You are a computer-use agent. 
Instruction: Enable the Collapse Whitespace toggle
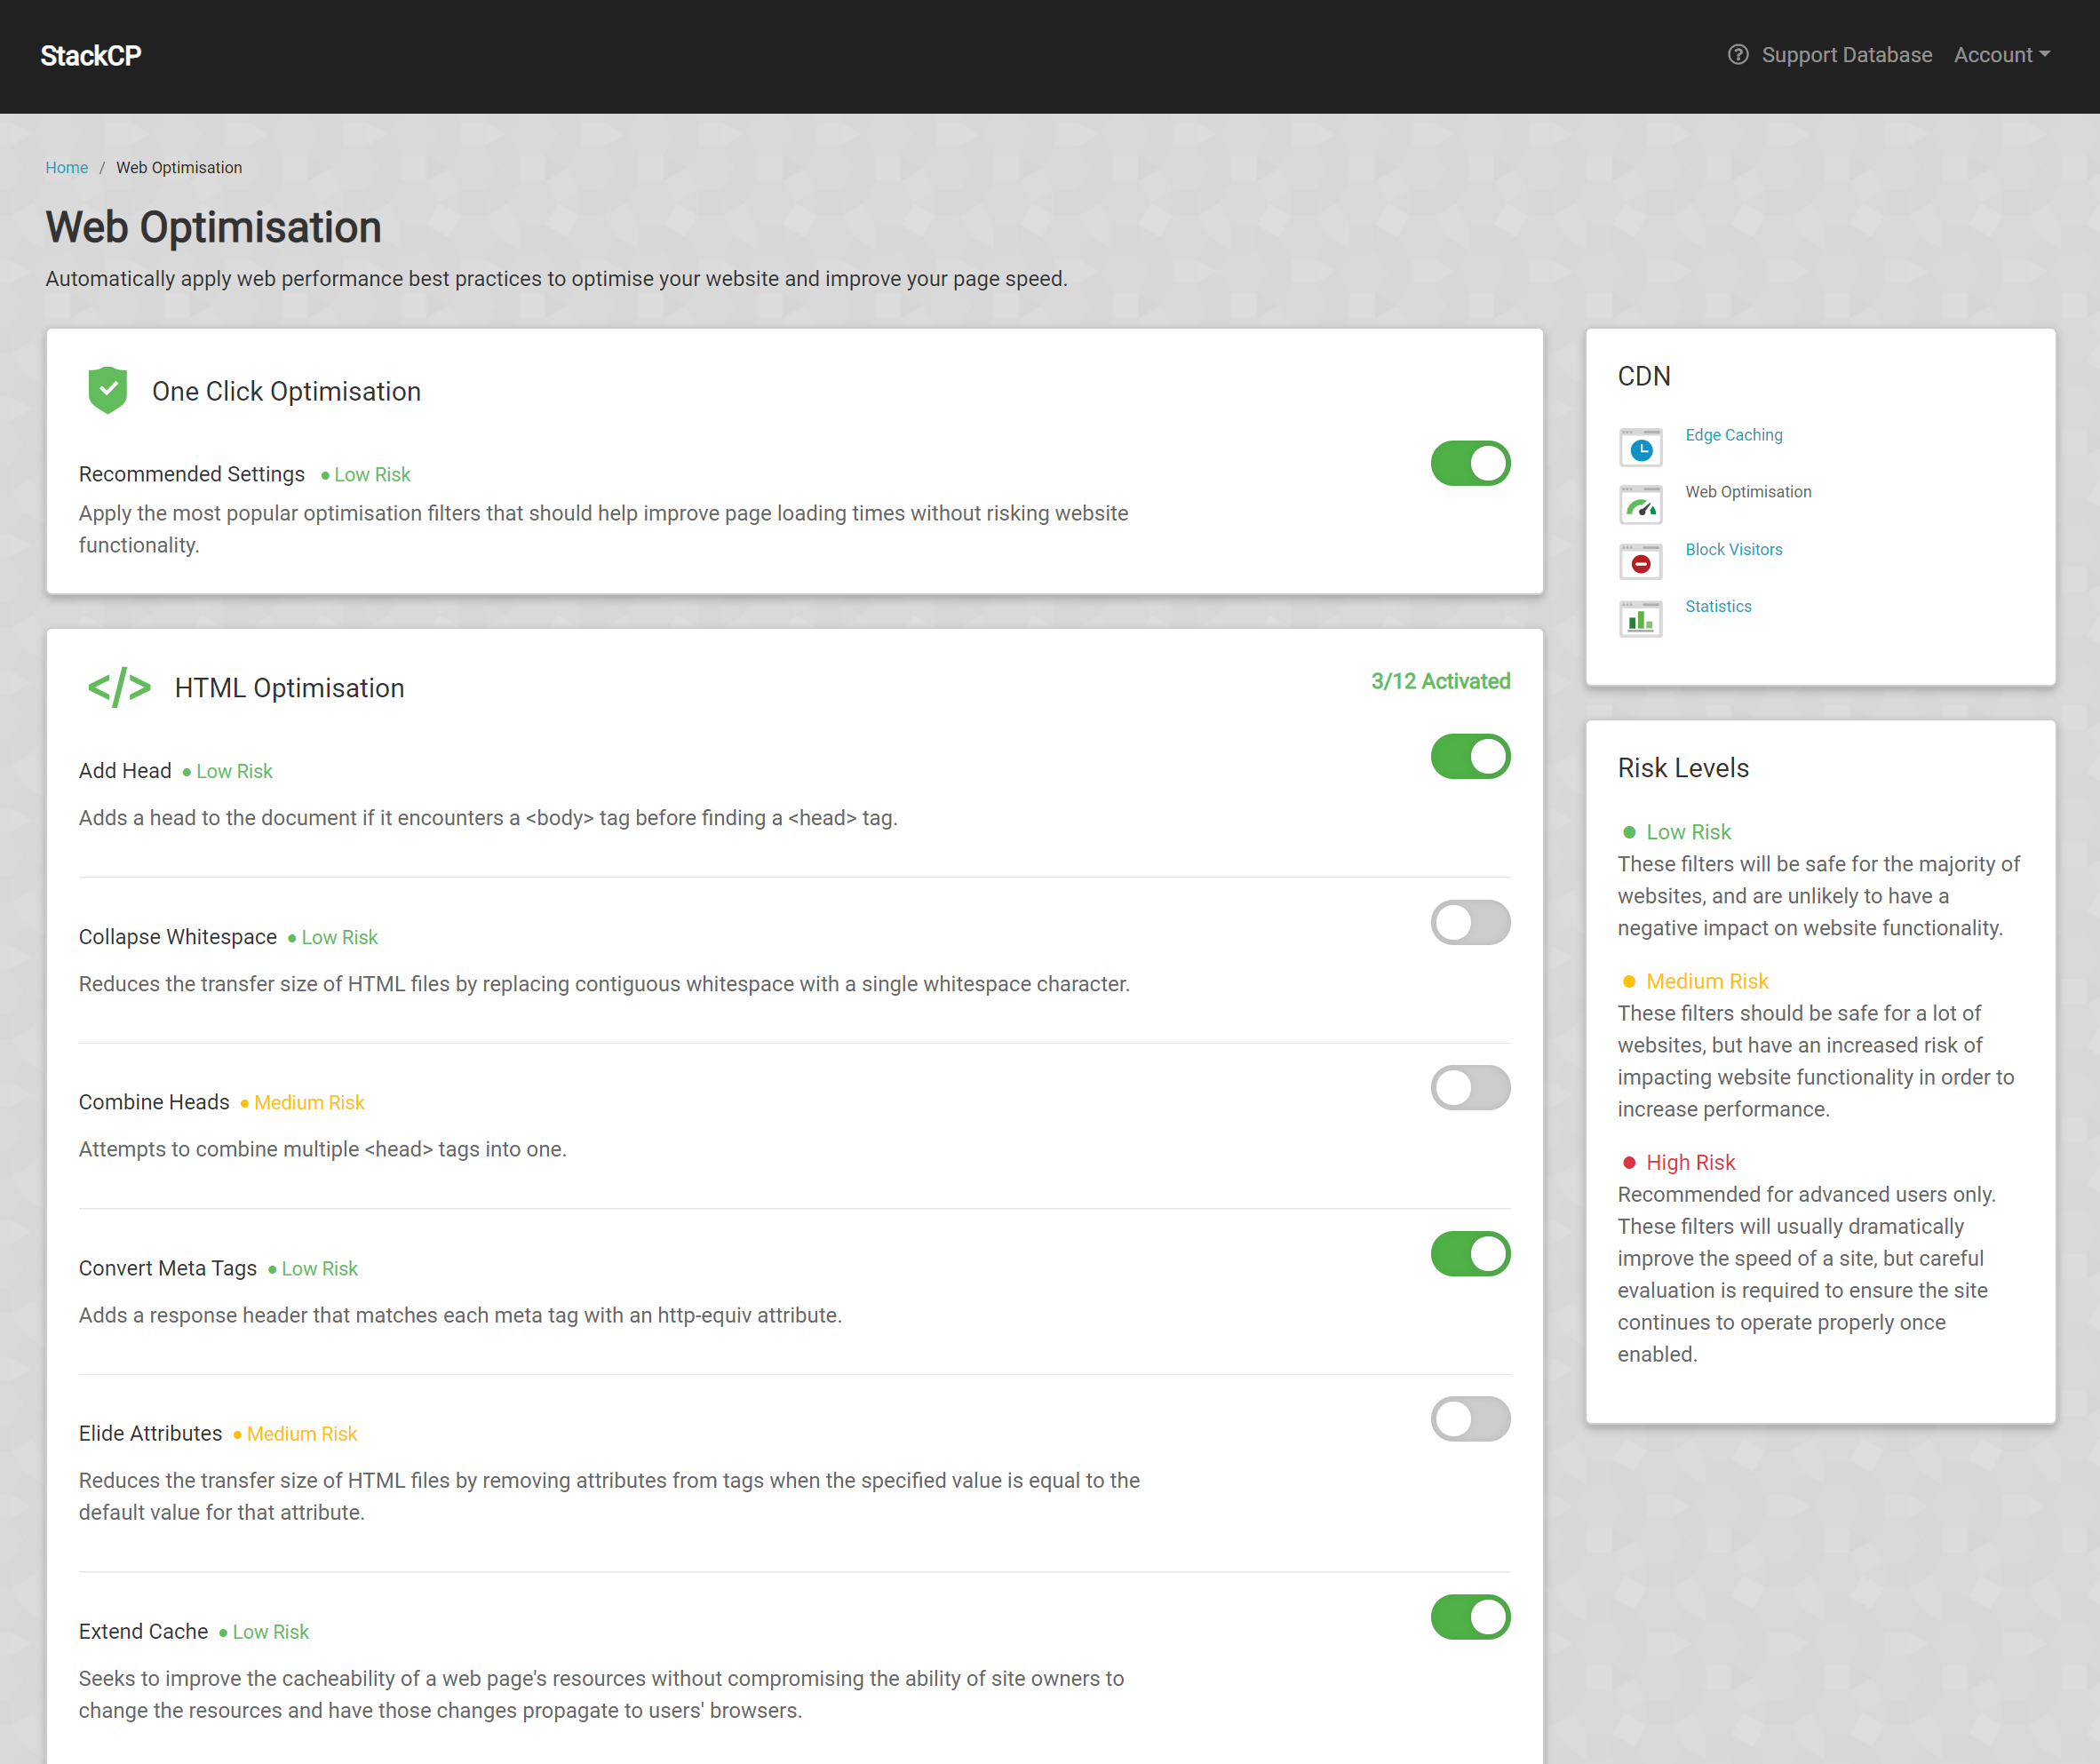[1470, 922]
